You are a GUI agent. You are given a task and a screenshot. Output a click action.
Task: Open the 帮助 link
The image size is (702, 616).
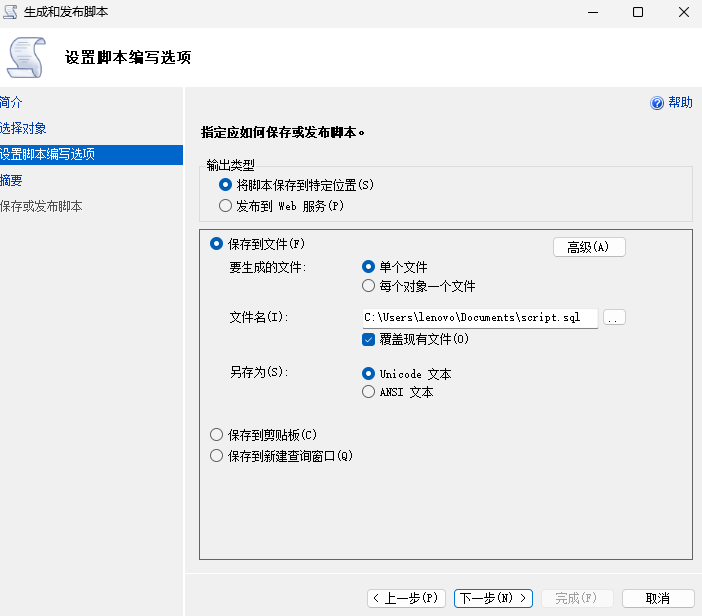point(681,103)
